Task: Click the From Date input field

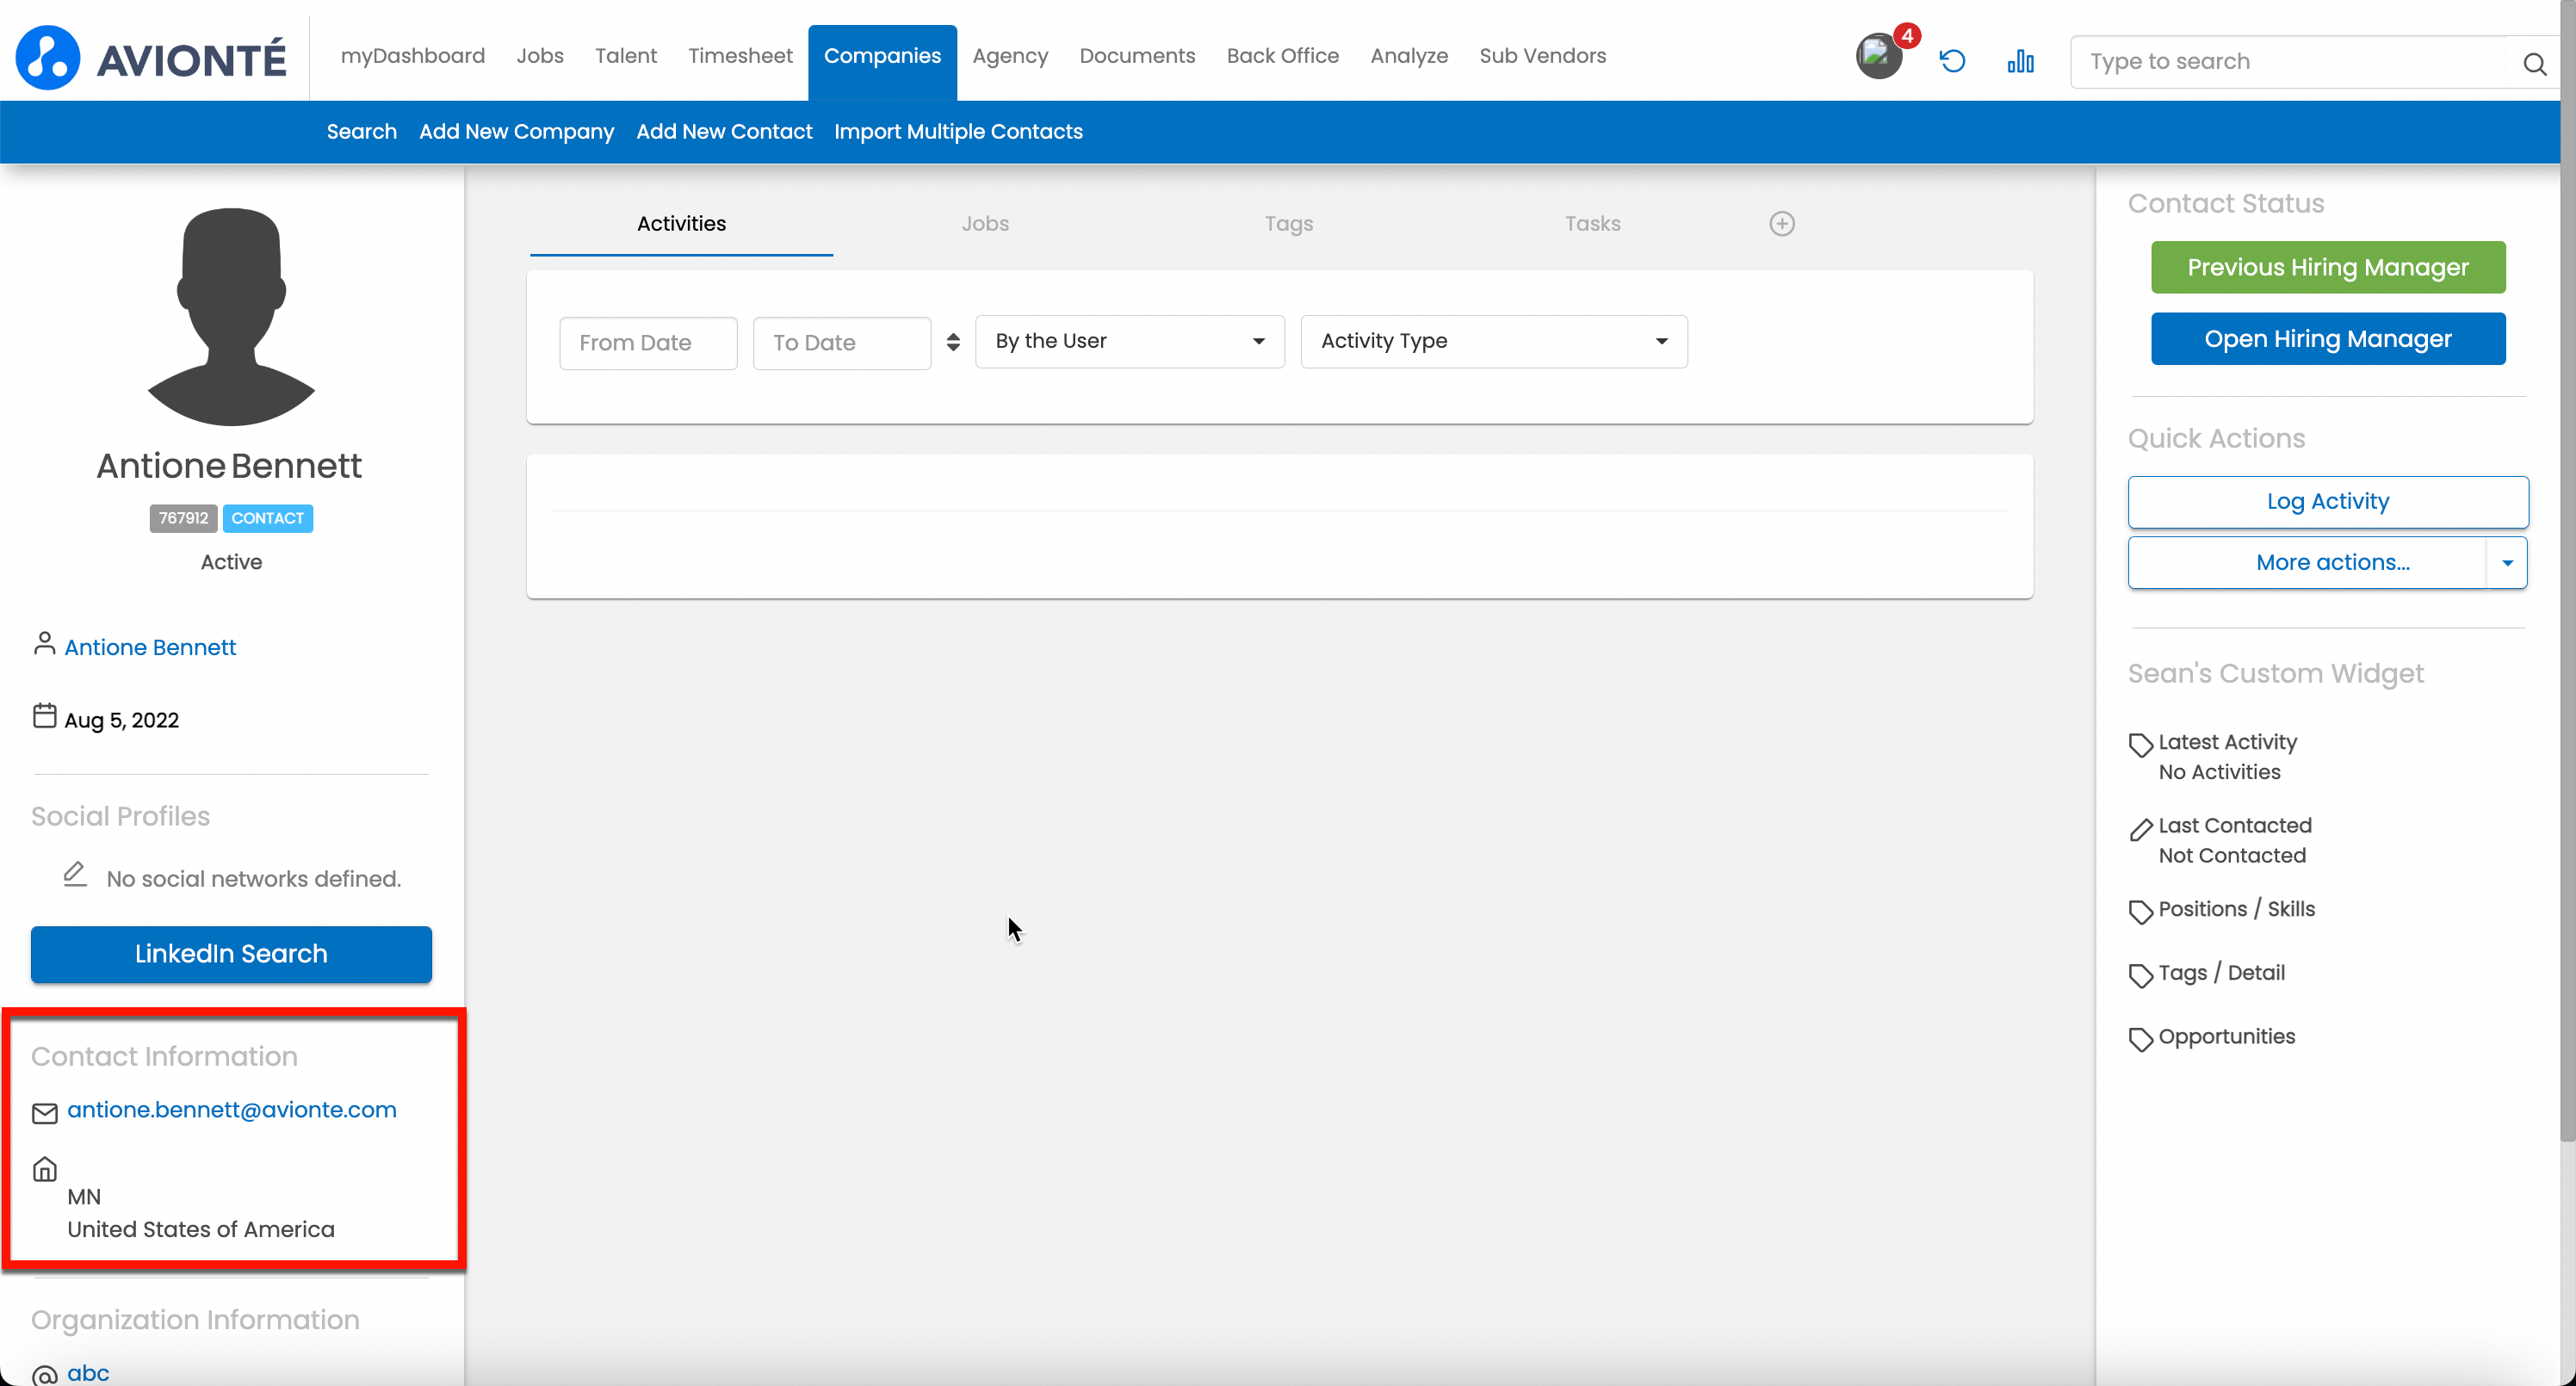Action: [648, 343]
